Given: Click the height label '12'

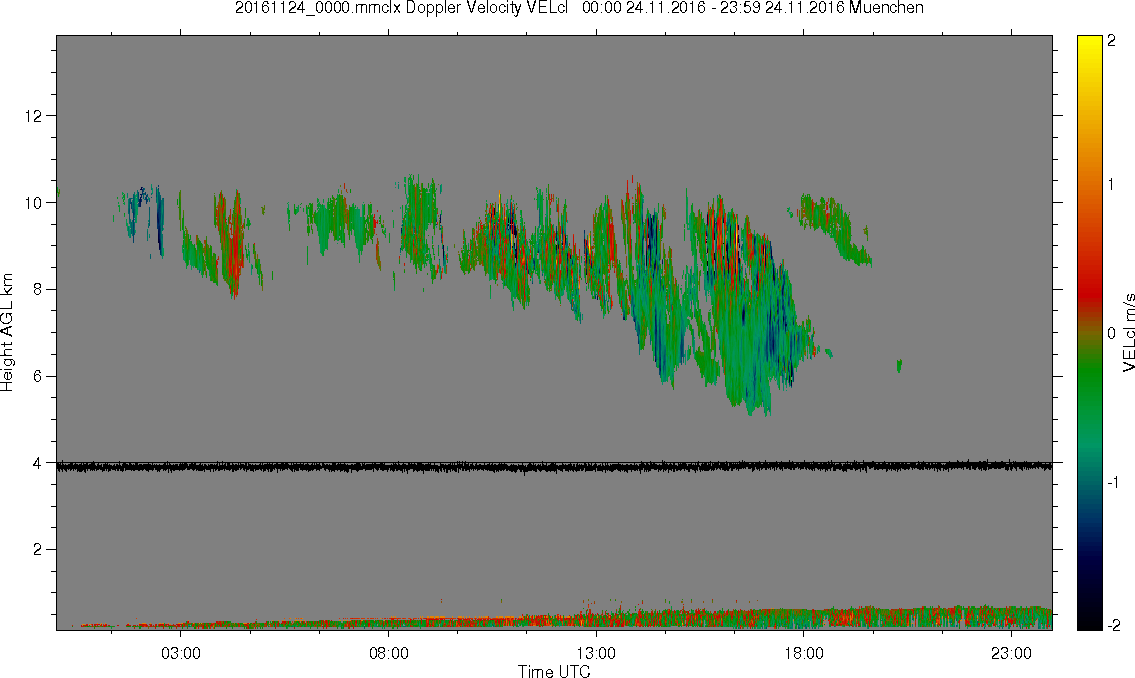Looking at the screenshot, I should tap(33, 116).
